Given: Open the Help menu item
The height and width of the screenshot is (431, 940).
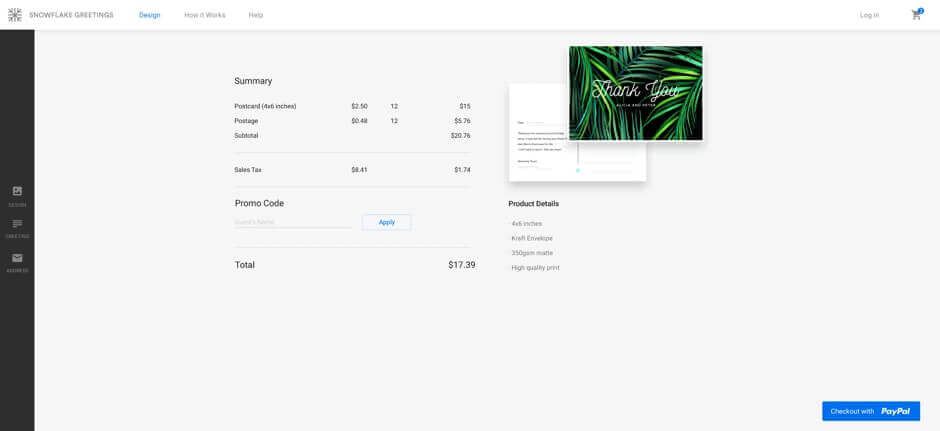Looking at the screenshot, I should 256,15.
